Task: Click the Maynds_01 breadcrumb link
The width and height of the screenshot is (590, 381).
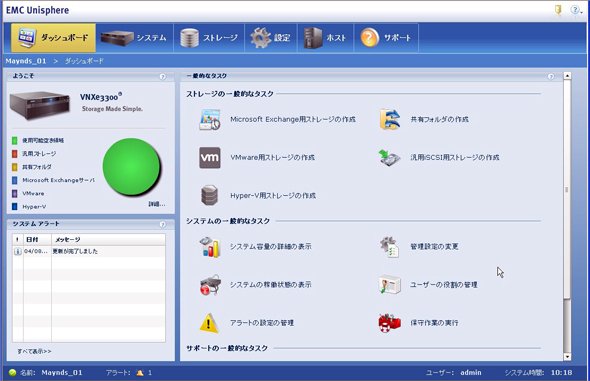Action: (26, 61)
